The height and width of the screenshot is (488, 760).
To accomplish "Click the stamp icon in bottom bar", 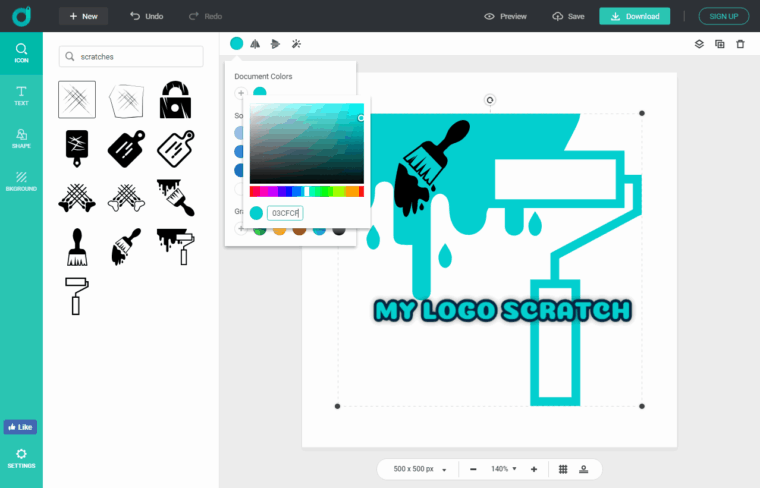I will point(583,469).
